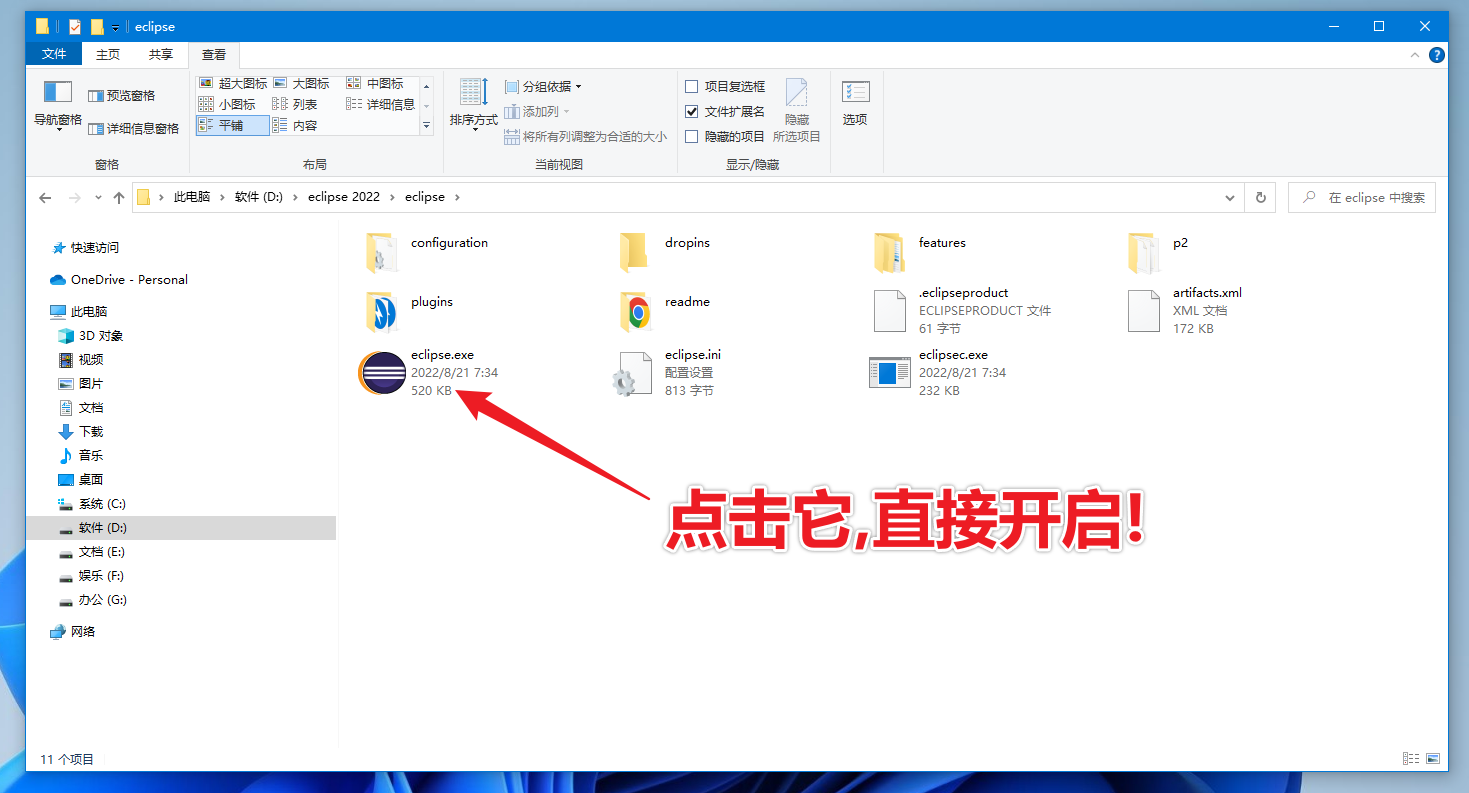
Task: Expand breadcrumb arrow after eclipse 2022
Action: point(392,198)
